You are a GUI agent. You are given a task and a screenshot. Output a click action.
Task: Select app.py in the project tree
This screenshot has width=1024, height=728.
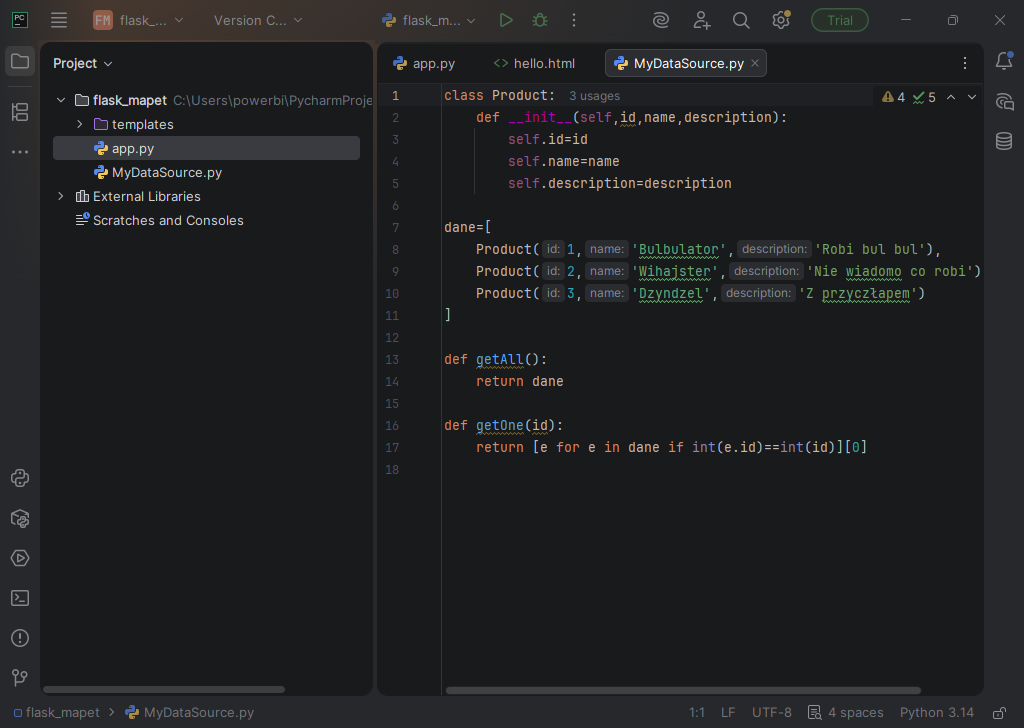tap(206, 148)
